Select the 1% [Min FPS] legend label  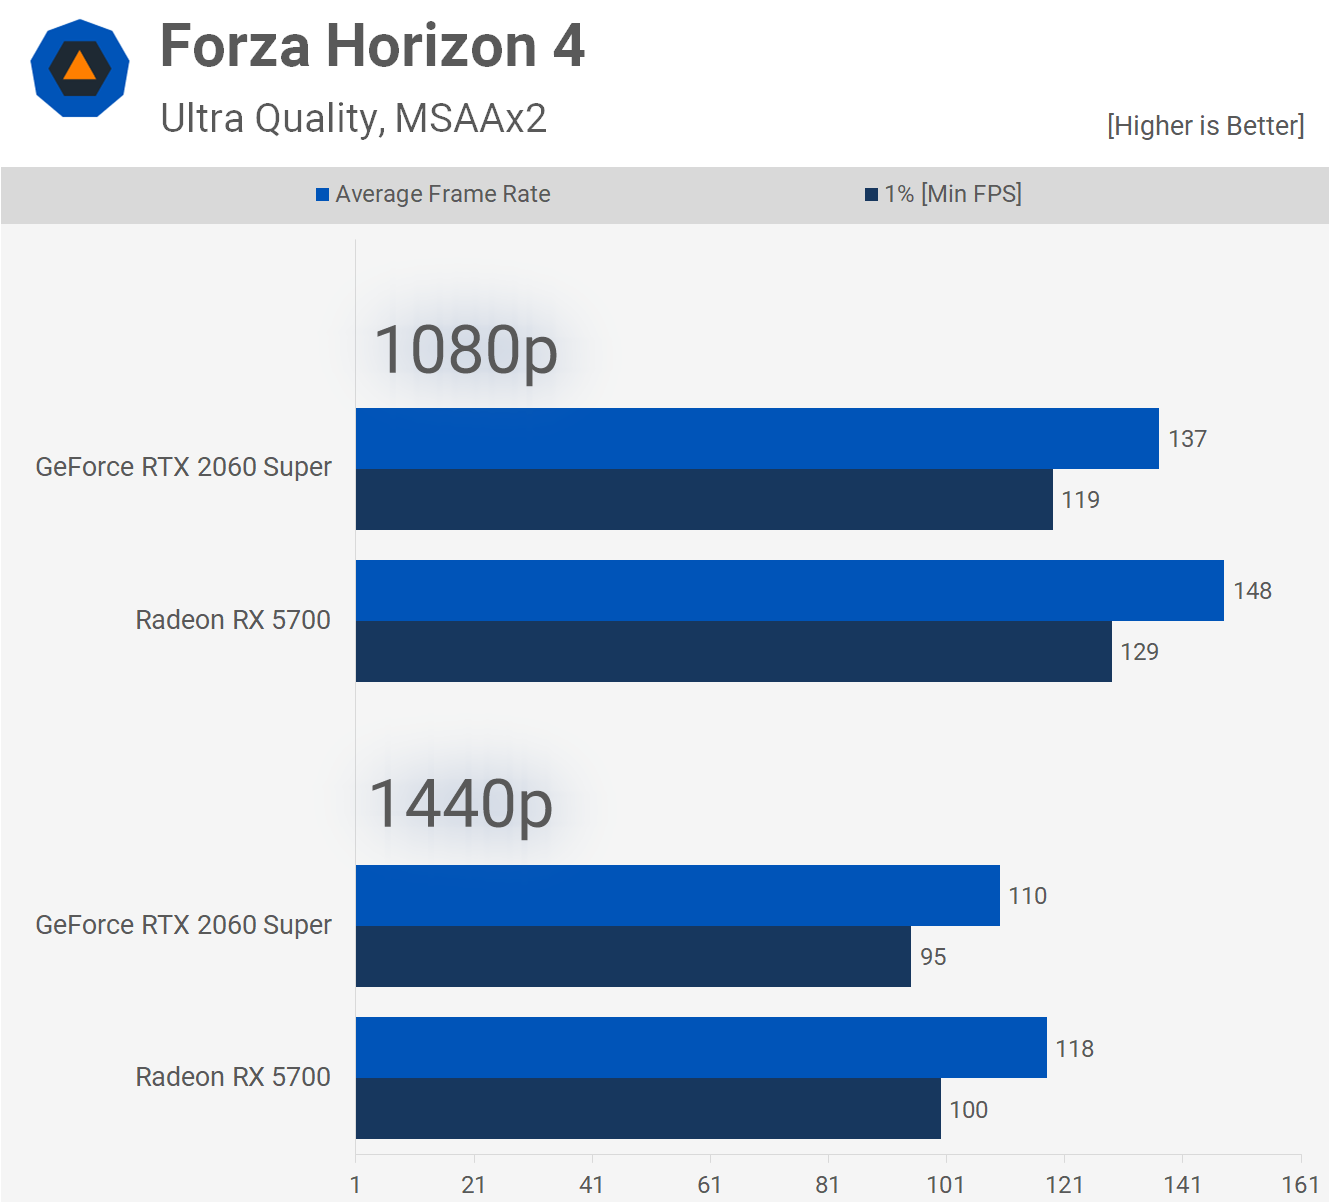coord(953,194)
